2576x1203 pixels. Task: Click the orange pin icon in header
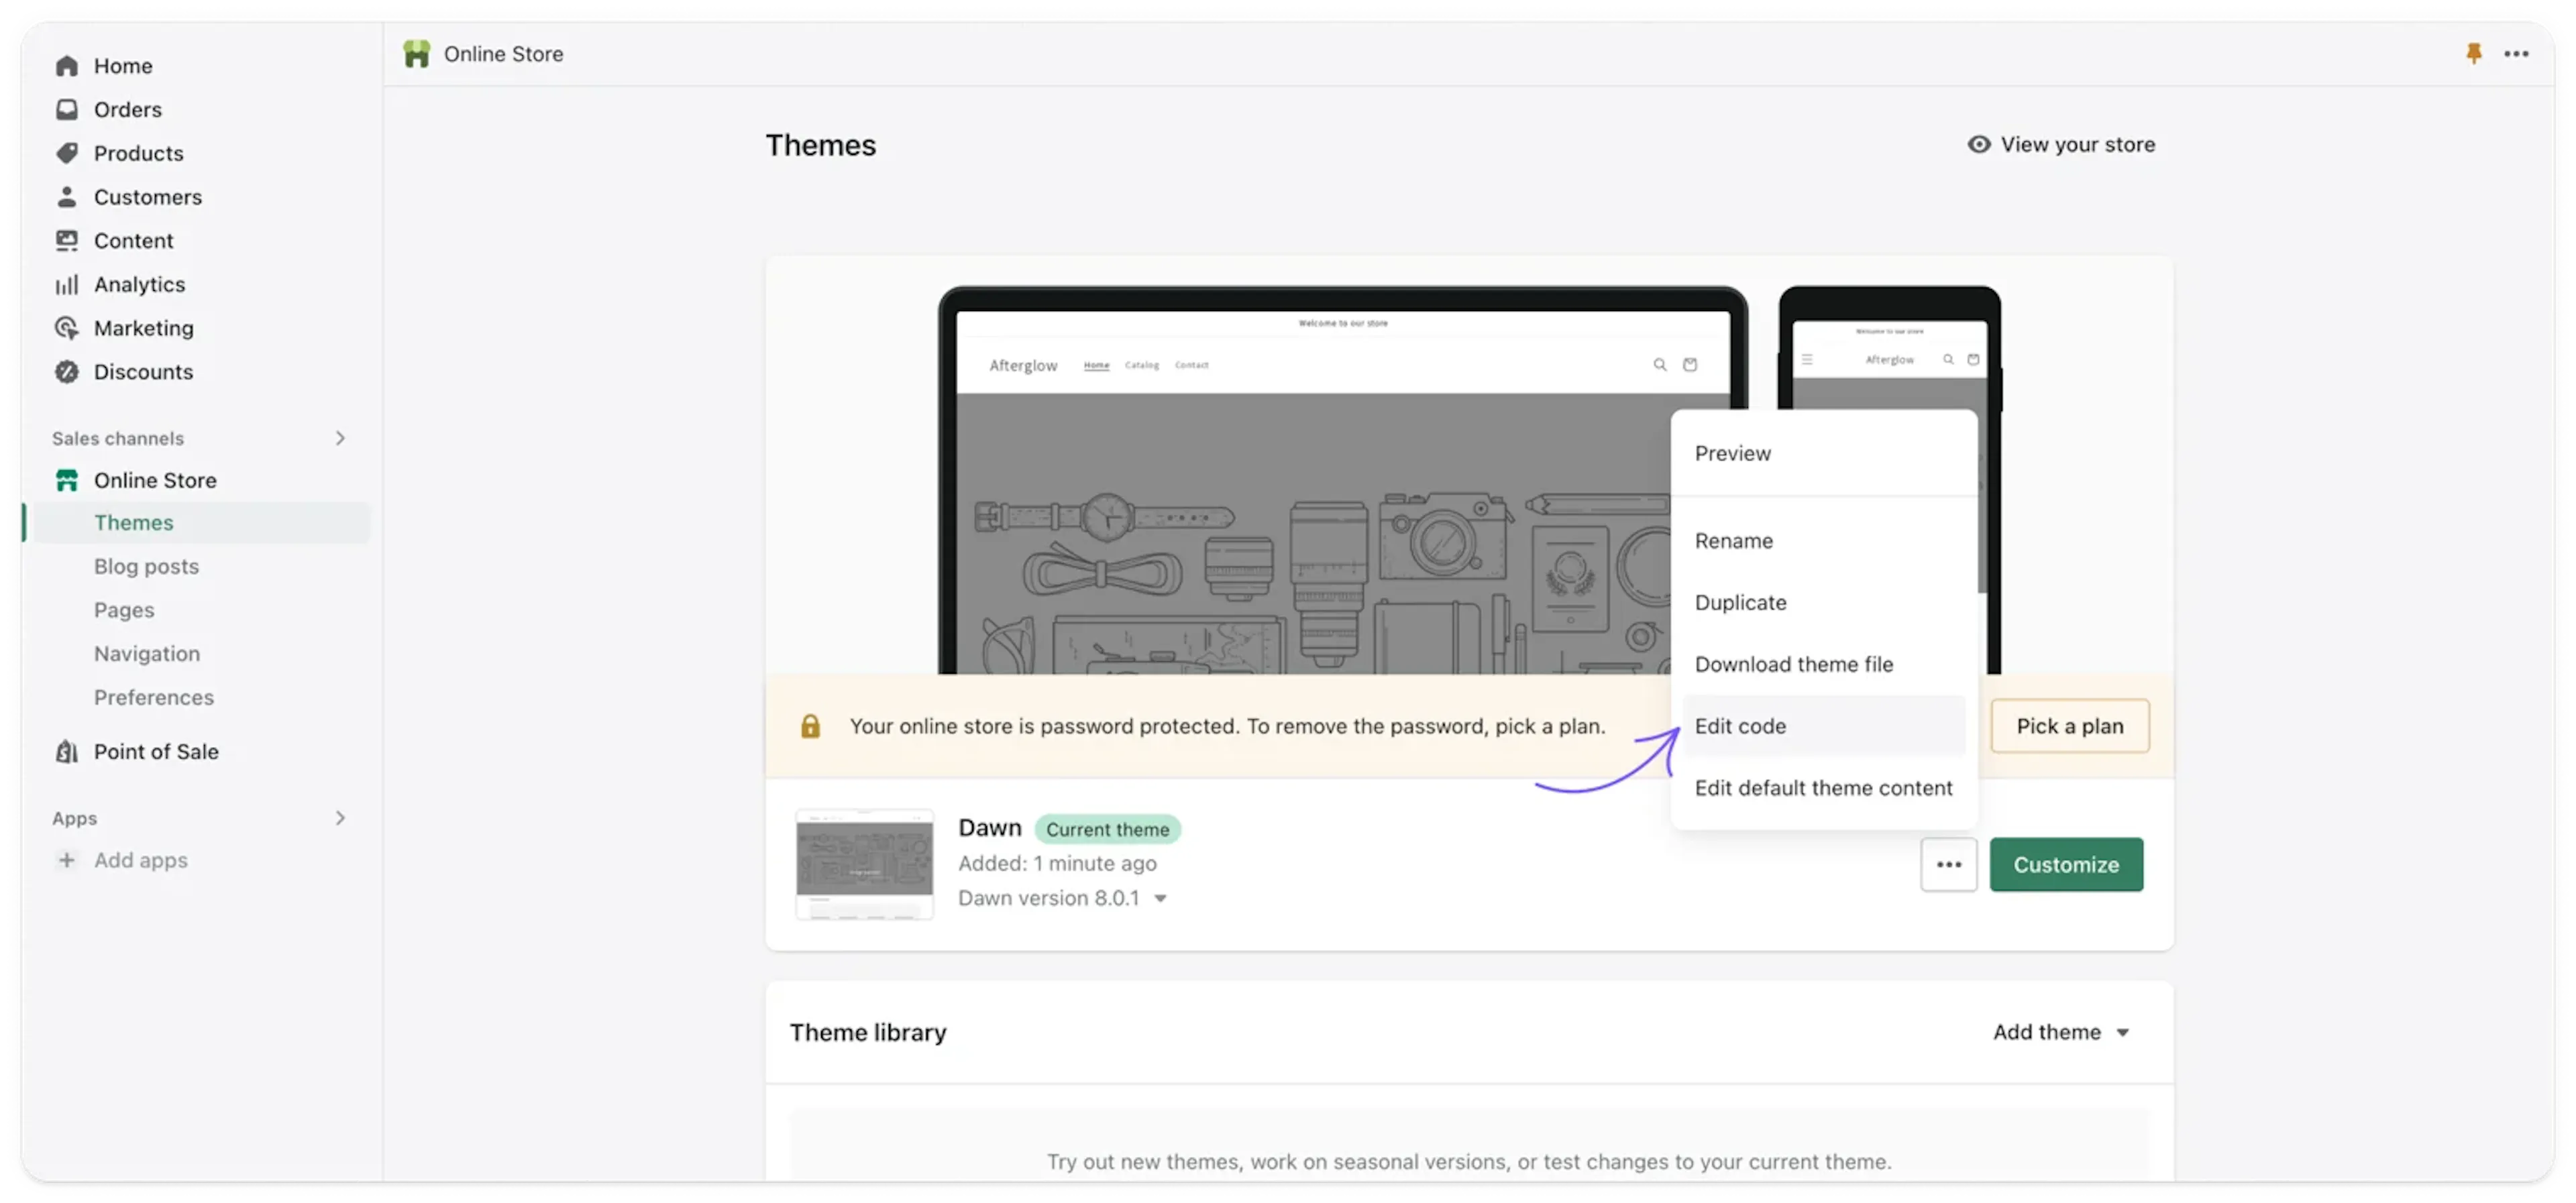pyautogui.click(x=2473, y=54)
